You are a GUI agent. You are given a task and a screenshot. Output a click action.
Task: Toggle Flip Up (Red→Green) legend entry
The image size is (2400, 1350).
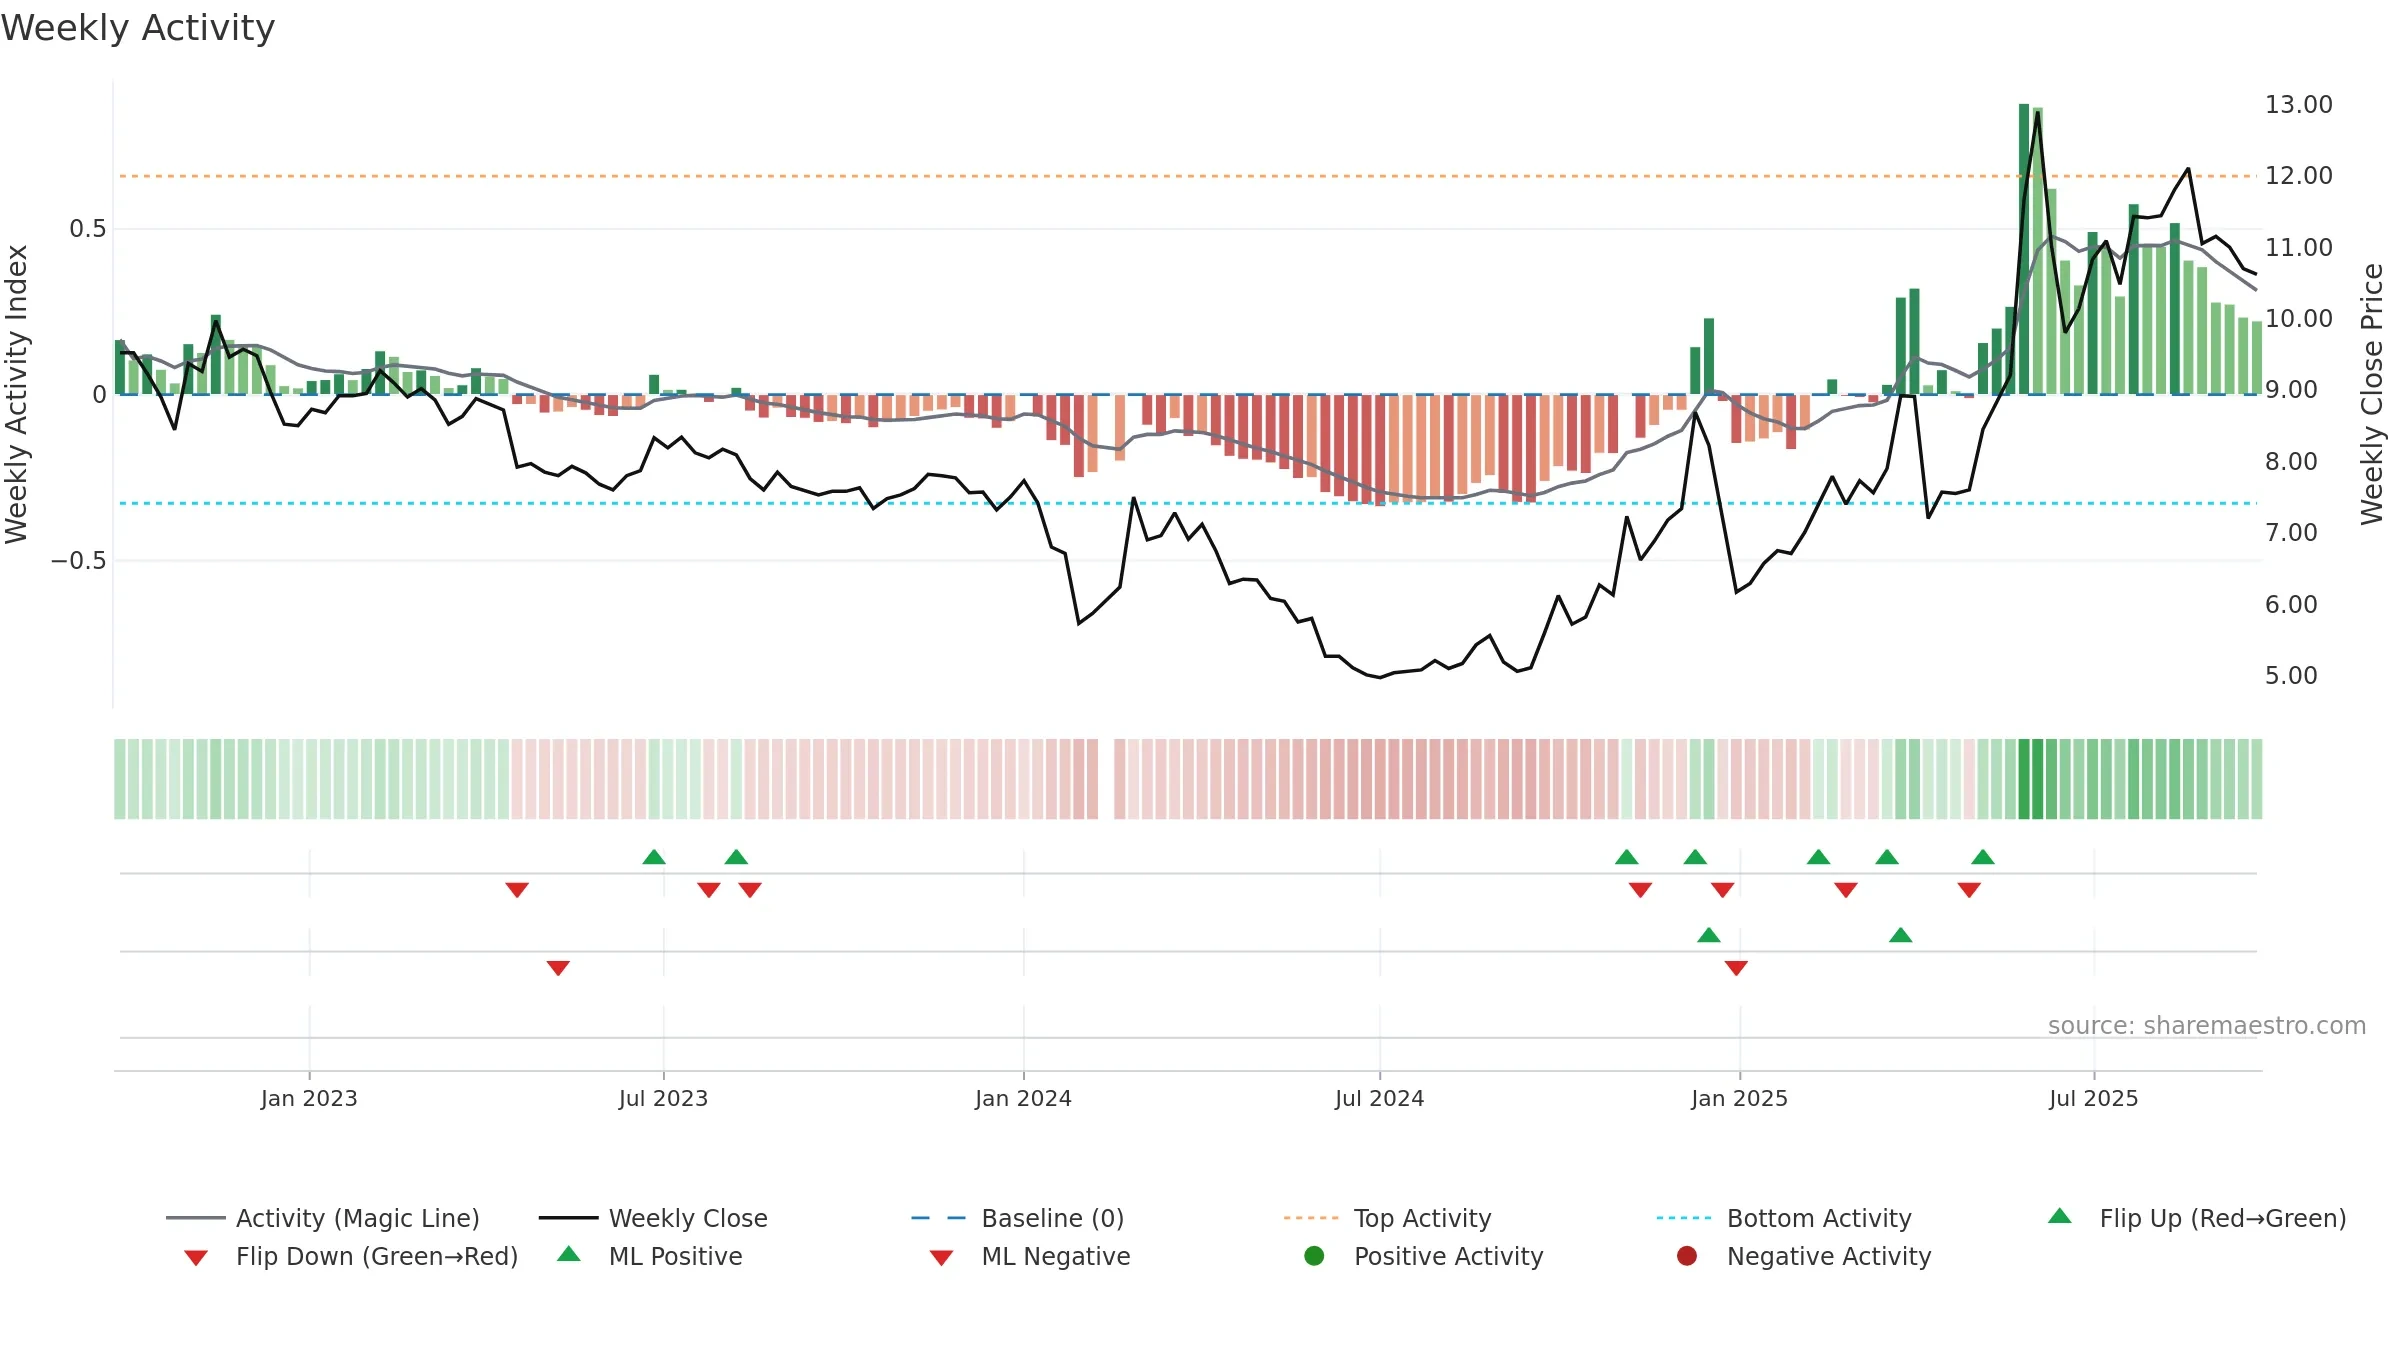(2196, 1218)
